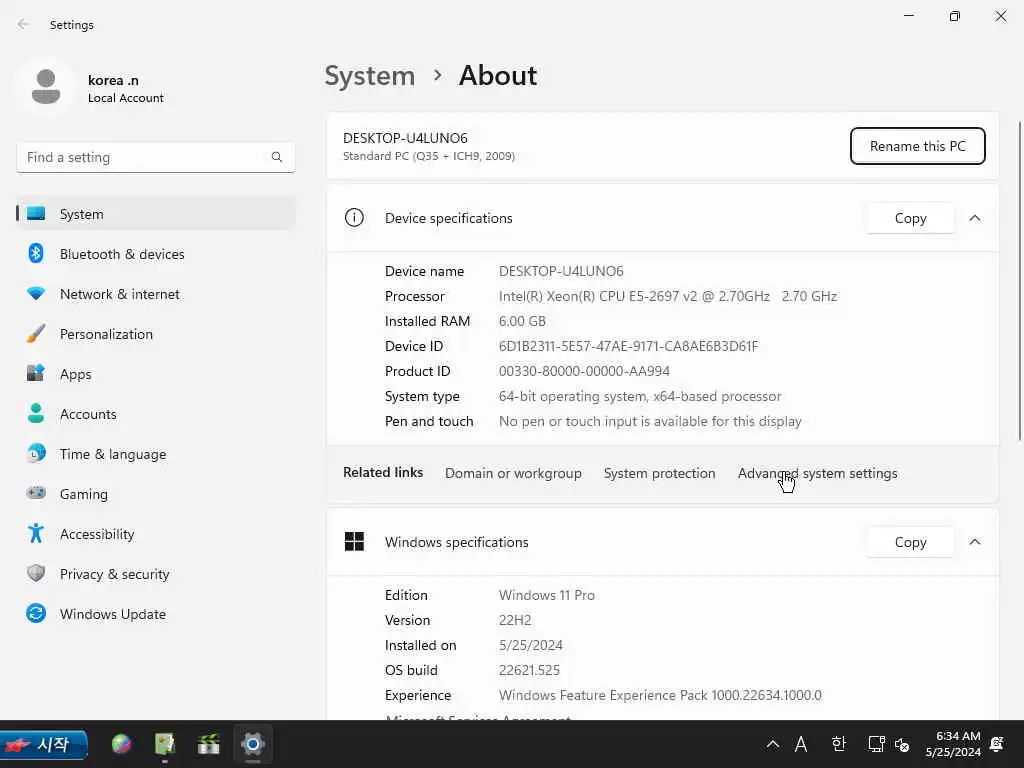Screen dimensions: 1024x768
Task: Open the Start button in taskbar
Action: pyautogui.click(x=44, y=744)
